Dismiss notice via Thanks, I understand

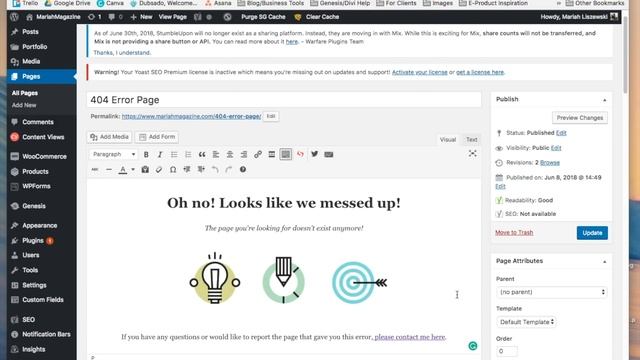[x=122, y=53]
